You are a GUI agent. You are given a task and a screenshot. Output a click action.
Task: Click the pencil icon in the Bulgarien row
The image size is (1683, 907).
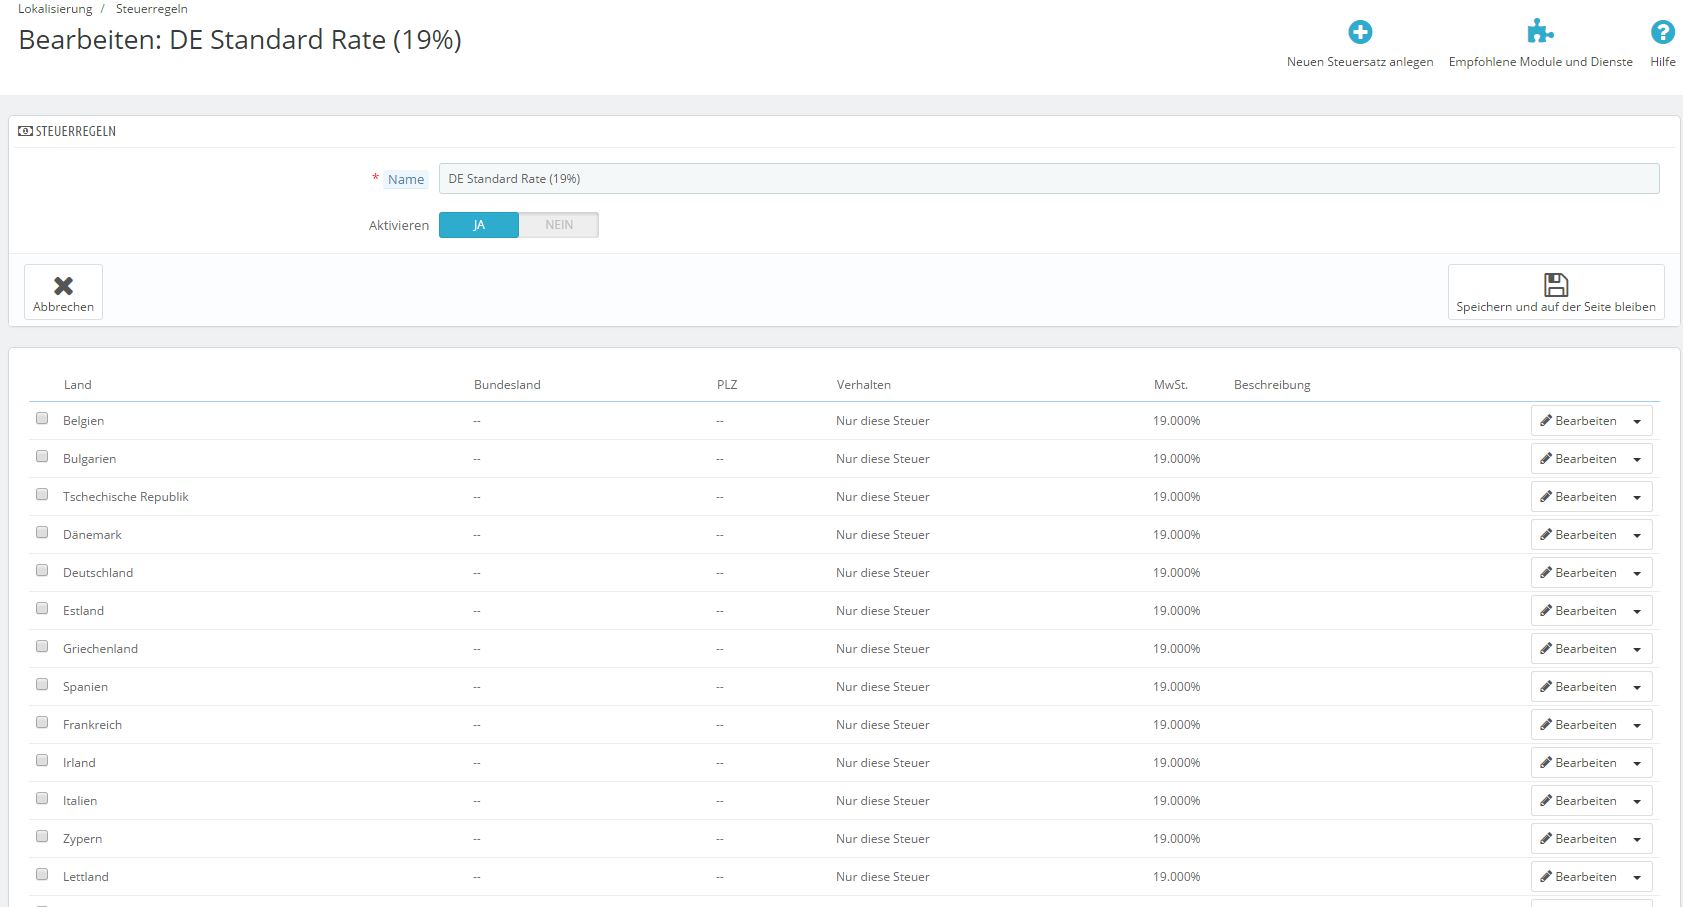point(1546,459)
